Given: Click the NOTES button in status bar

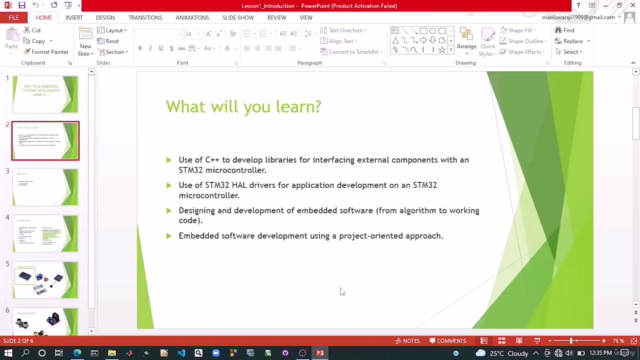Looking at the screenshot, I should pos(407,341).
